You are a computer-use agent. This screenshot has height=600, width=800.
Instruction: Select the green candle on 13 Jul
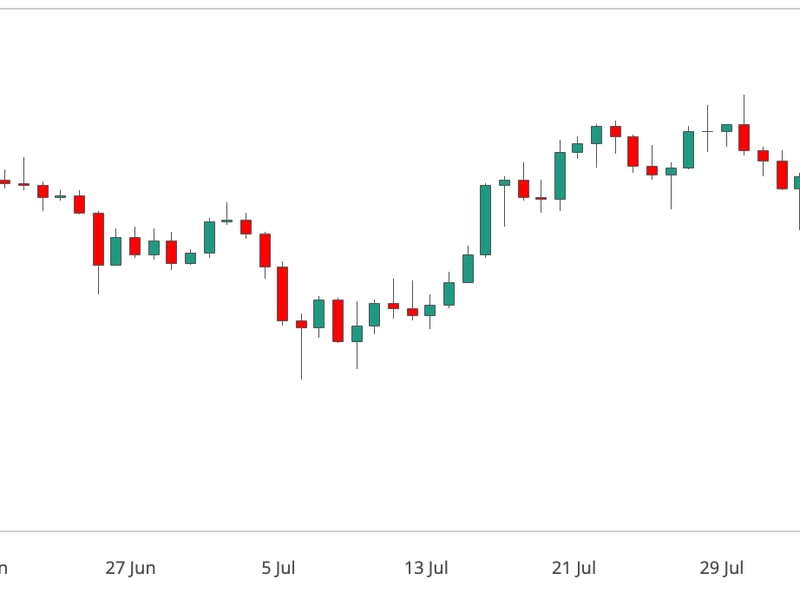[430, 310]
